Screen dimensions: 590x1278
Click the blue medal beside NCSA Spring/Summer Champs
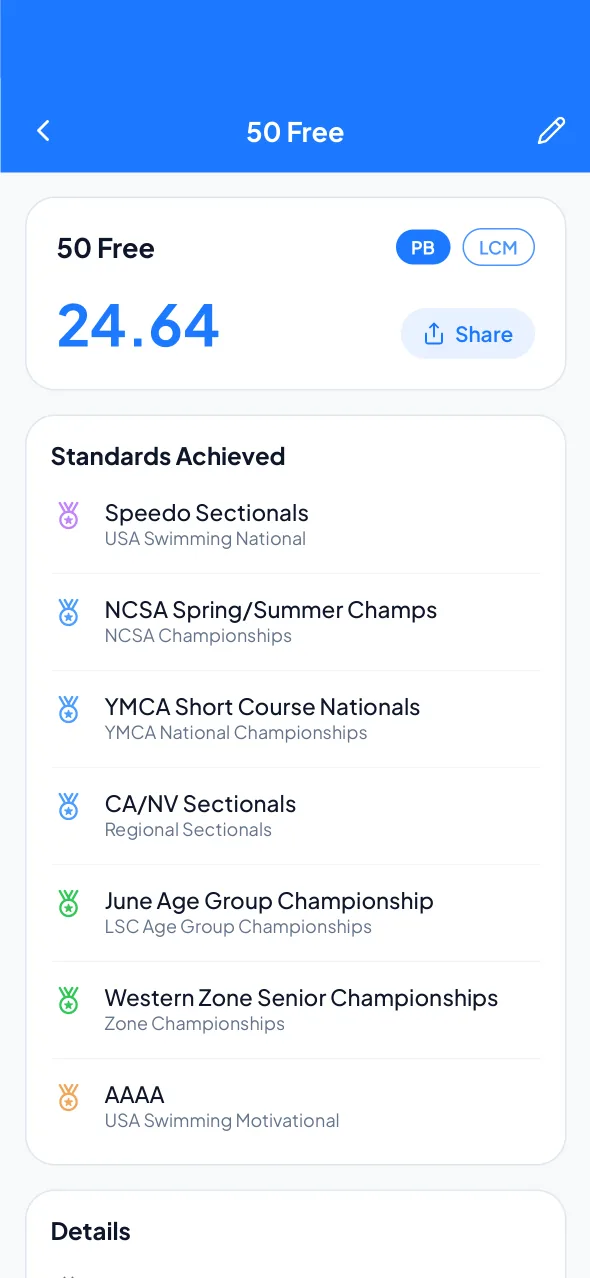click(68, 612)
